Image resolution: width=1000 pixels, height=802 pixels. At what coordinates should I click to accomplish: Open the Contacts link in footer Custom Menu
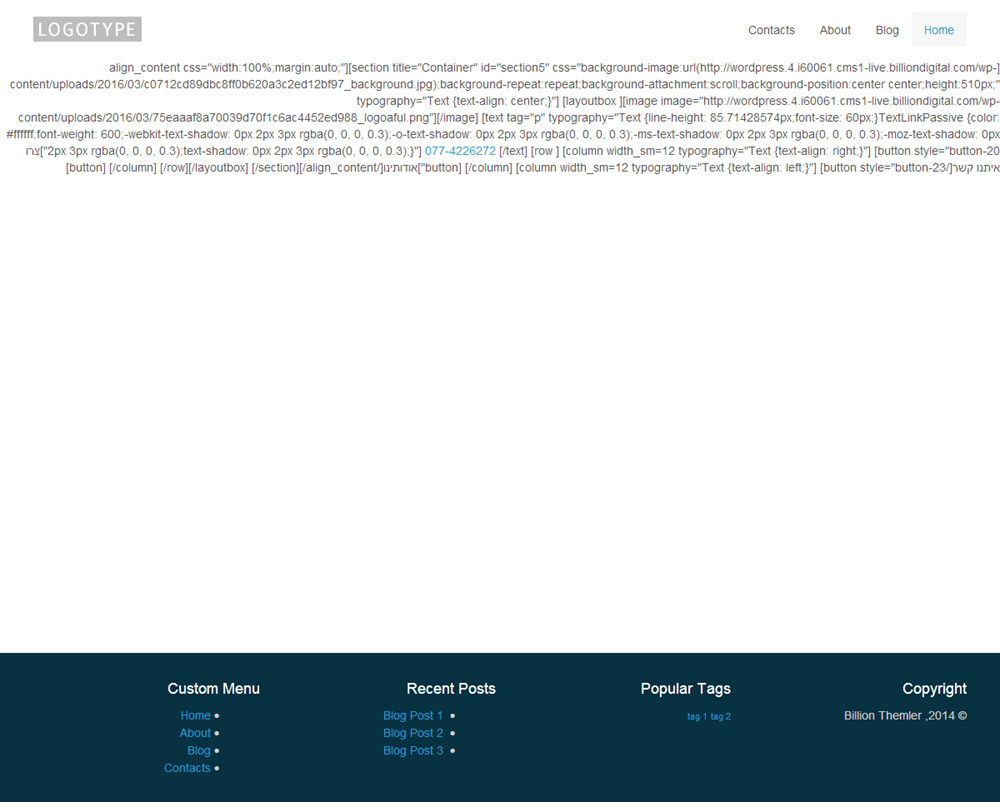point(187,768)
